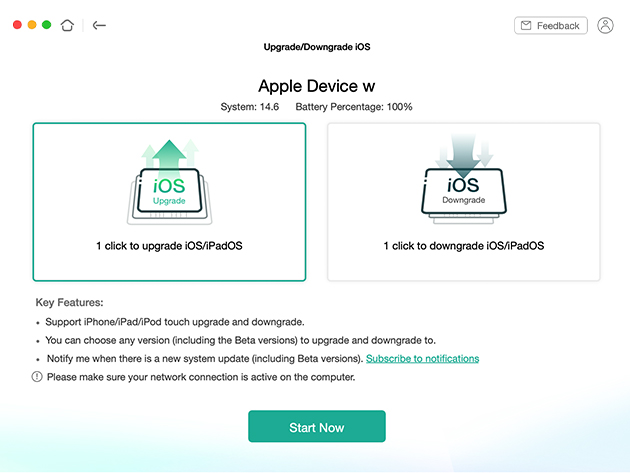Click the red close window button
Screen dimensions: 630x473
17,25
